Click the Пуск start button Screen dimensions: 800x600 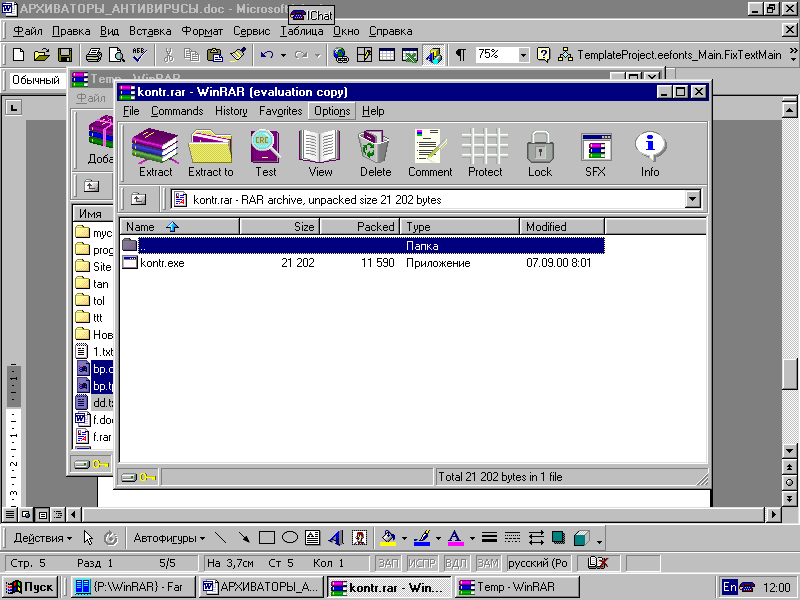tap(30, 587)
